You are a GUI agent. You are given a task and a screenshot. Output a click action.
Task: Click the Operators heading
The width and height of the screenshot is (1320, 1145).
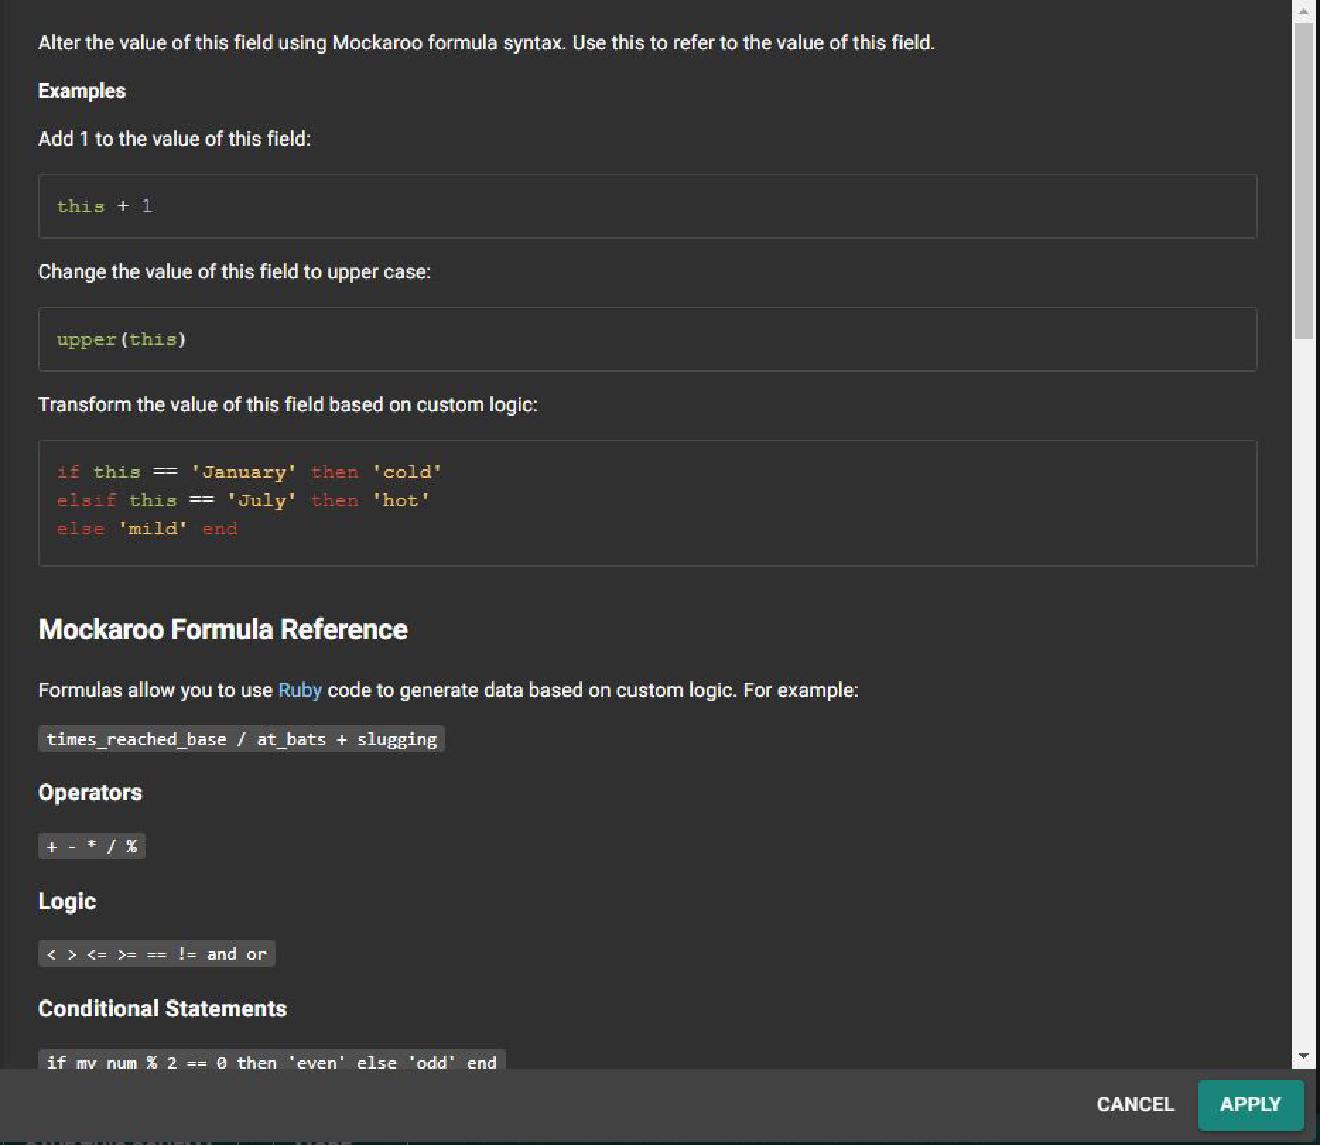tap(90, 792)
